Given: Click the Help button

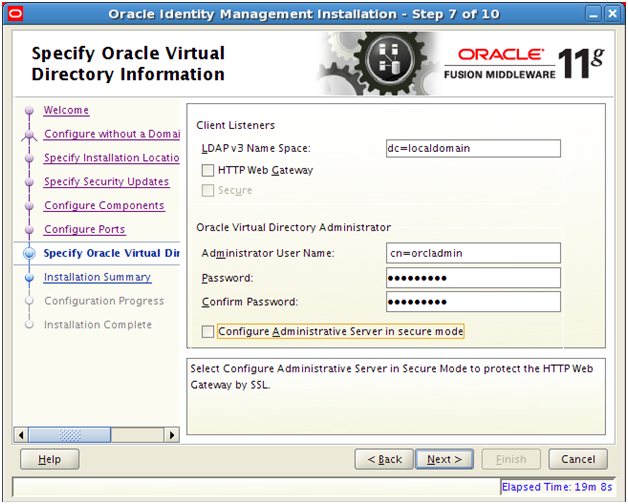Looking at the screenshot, I should (50, 459).
